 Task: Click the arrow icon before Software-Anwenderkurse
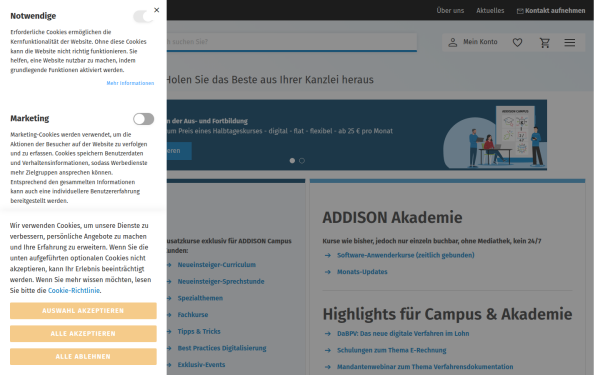tap(328, 255)
